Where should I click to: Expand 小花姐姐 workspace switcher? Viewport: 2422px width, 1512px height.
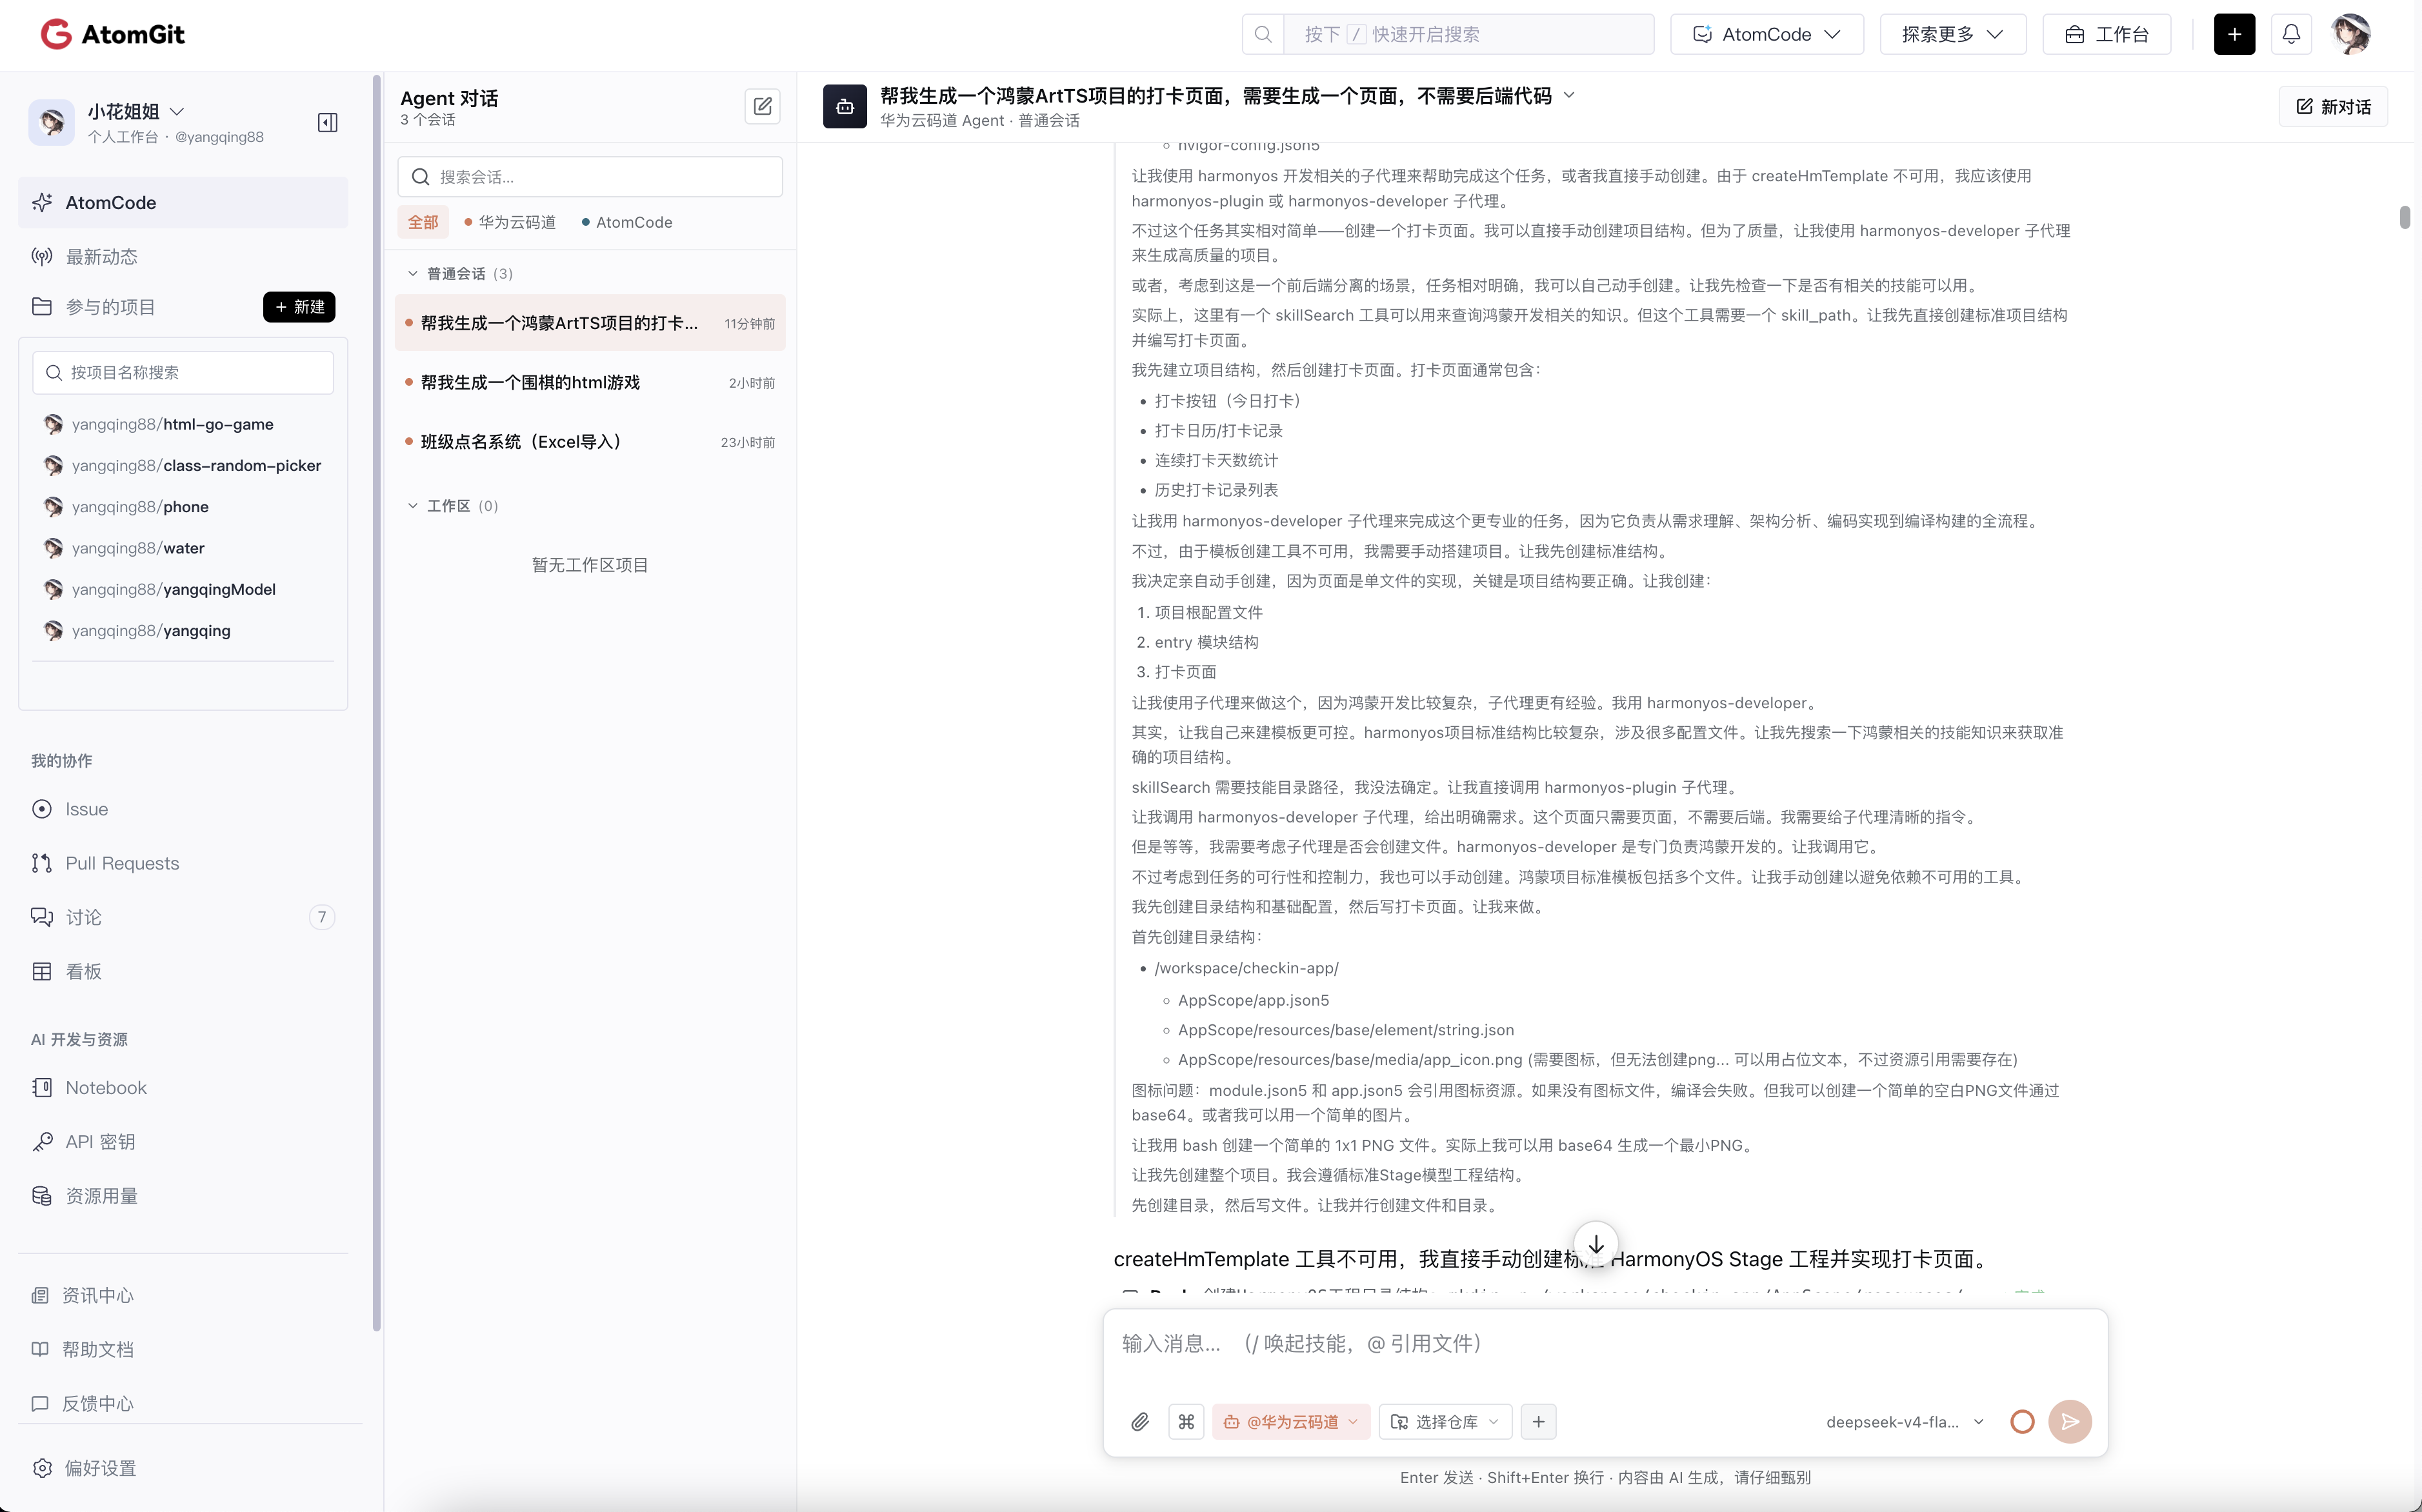click(137, 111)
